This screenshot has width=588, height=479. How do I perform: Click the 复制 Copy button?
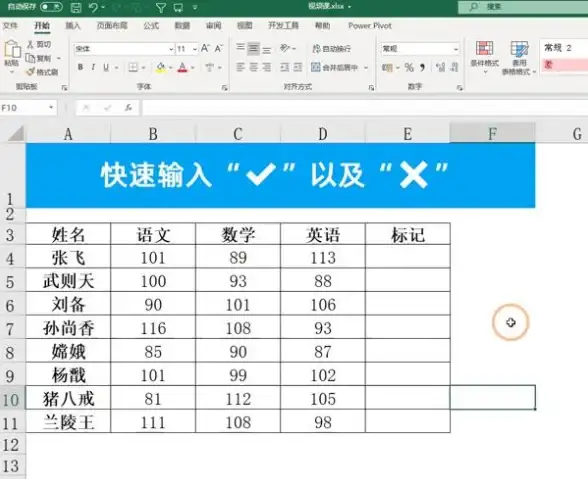38,58
